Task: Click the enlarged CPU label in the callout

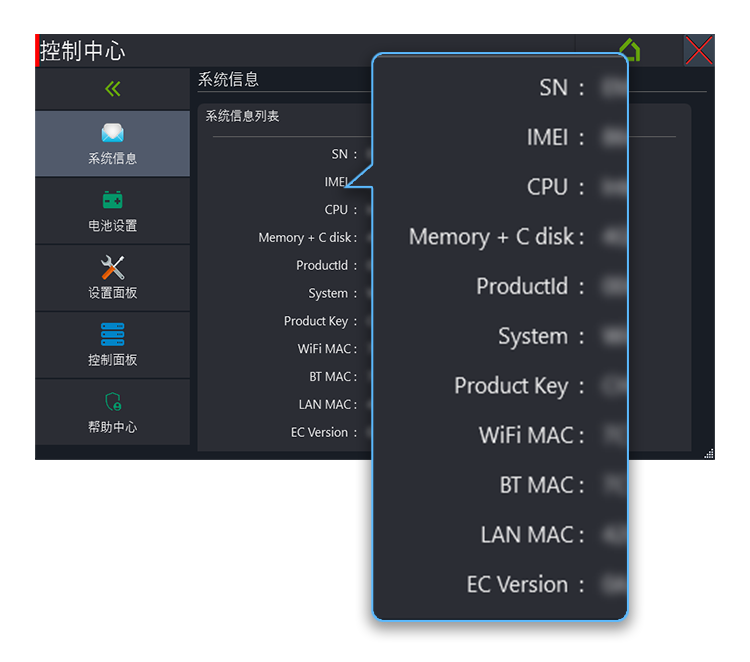Action: click(x=547, y=187)
